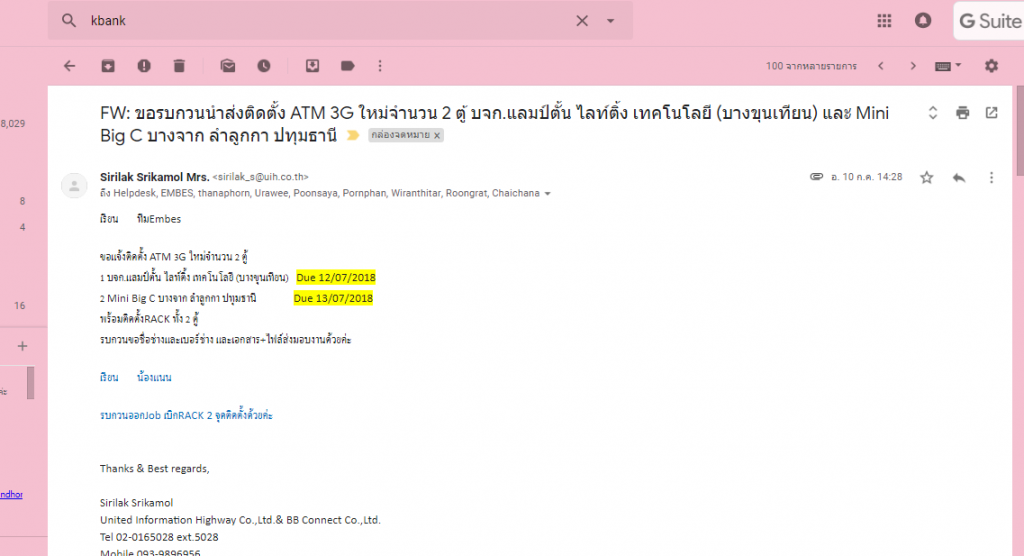The image size is (1024, 556).
Task: Open toolbar more options menu
Action: click(x=380, y=66)
